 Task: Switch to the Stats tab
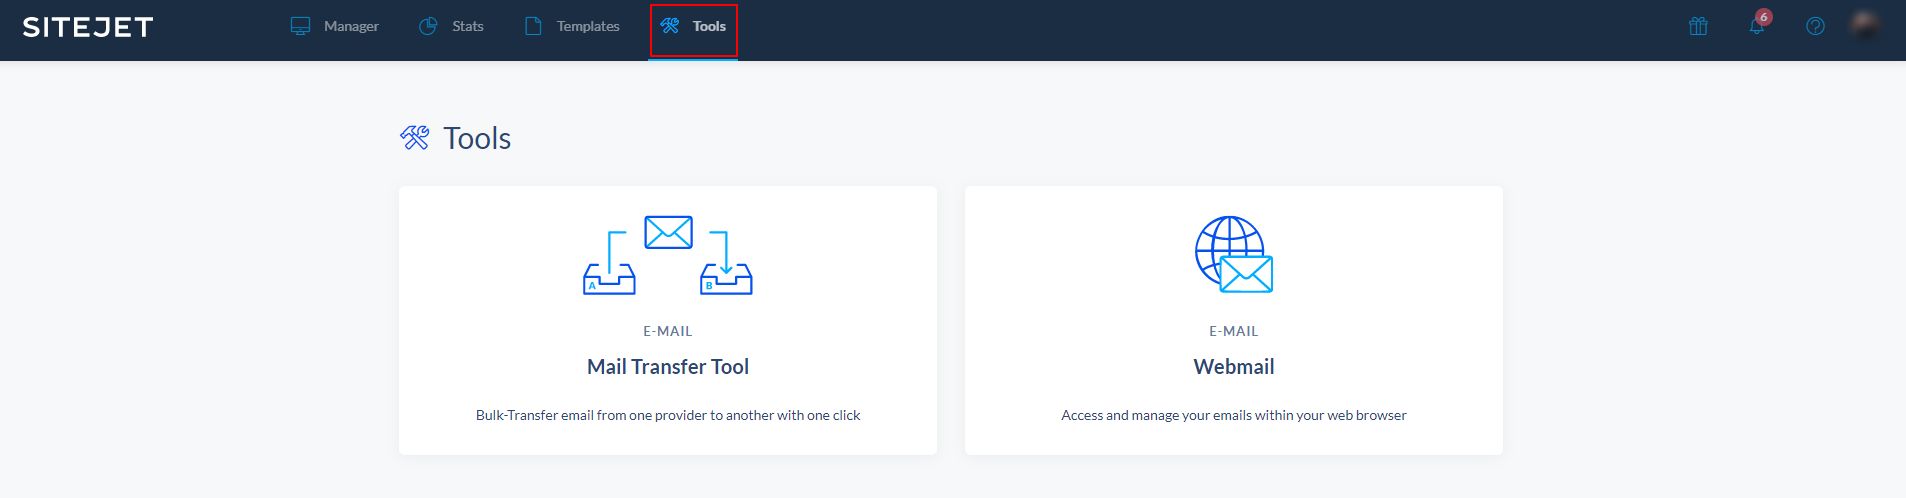coord(451,26)
